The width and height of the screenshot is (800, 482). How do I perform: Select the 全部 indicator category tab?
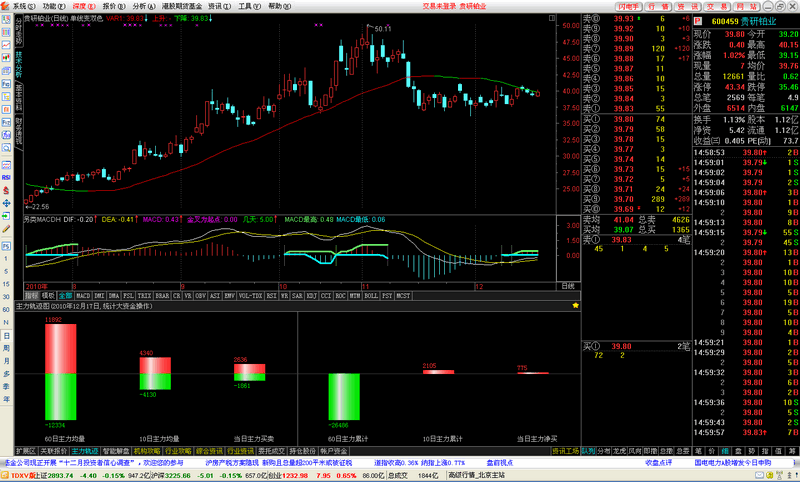[65, 296]
